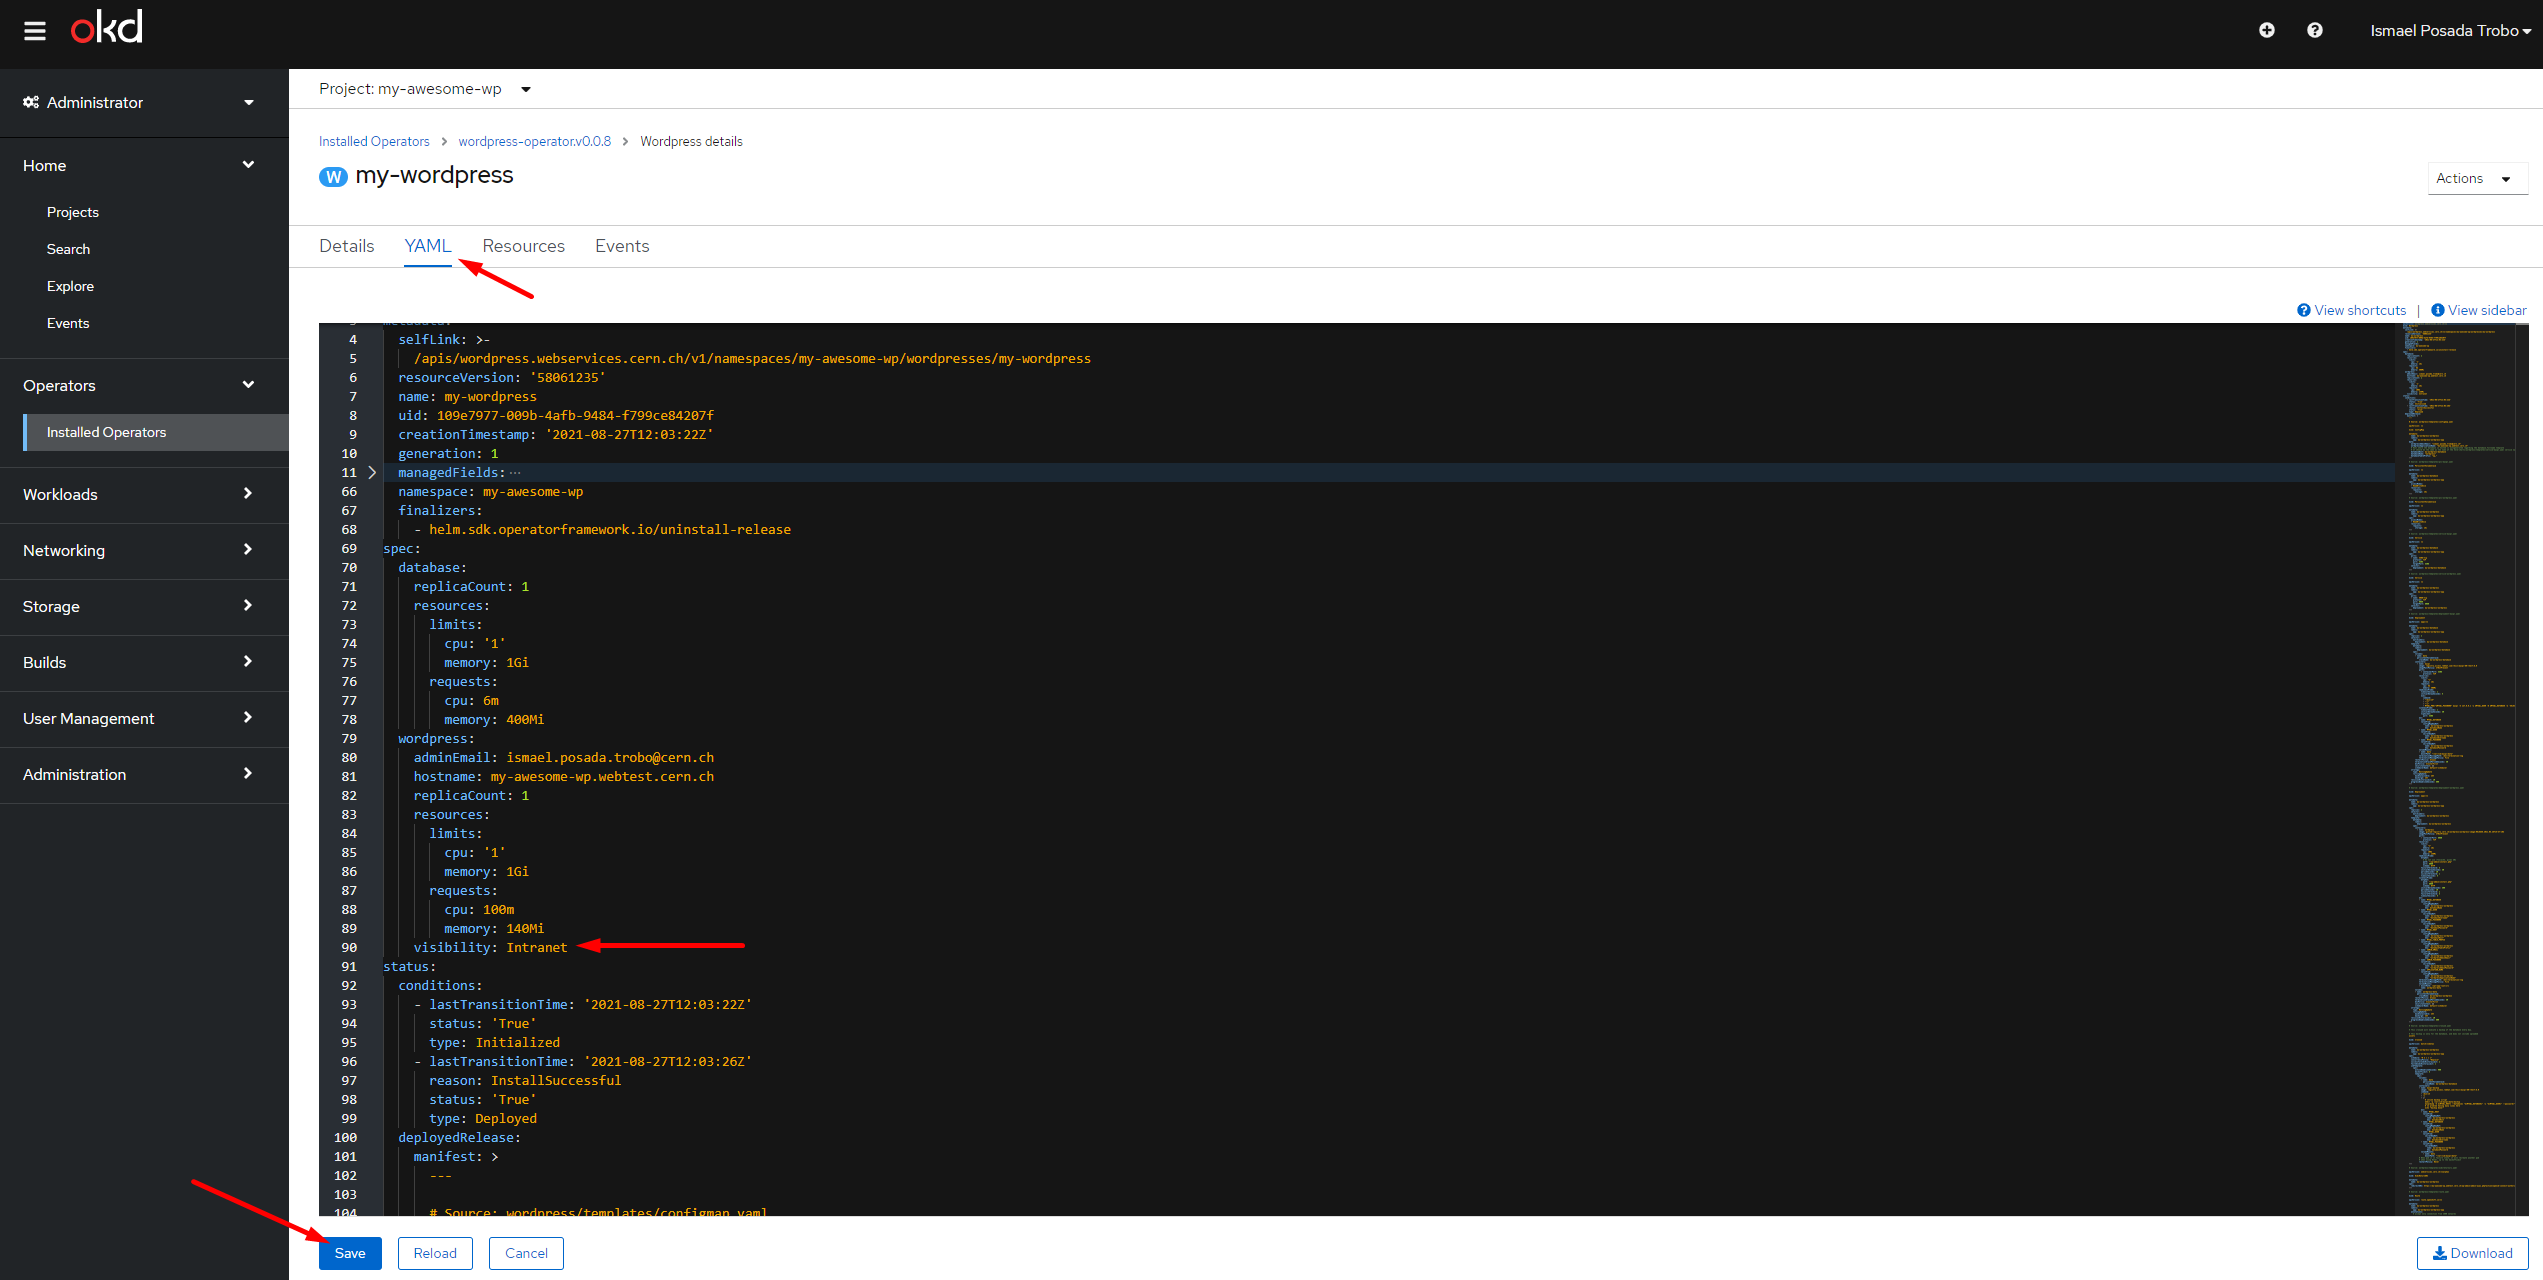Image resolution: width=2543 pixels, height=1280 pixels.
Task: Click Installed Operators breadcrumb link
Action: click(x=374, y=141)
